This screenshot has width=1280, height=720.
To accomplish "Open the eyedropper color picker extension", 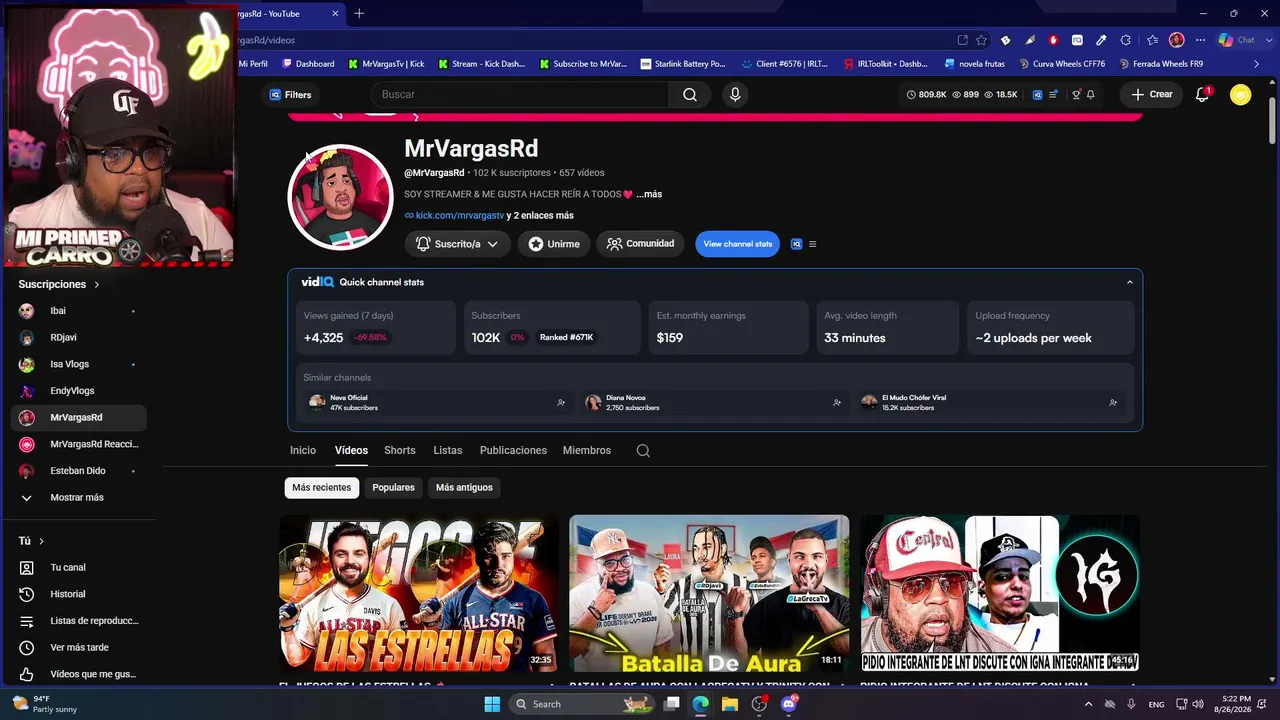I will tap(1101, 40).
